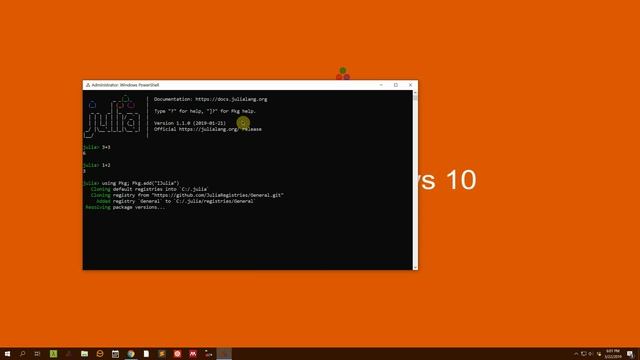
Task: Open the calendar app in taskbar
Action: [116, 354]
